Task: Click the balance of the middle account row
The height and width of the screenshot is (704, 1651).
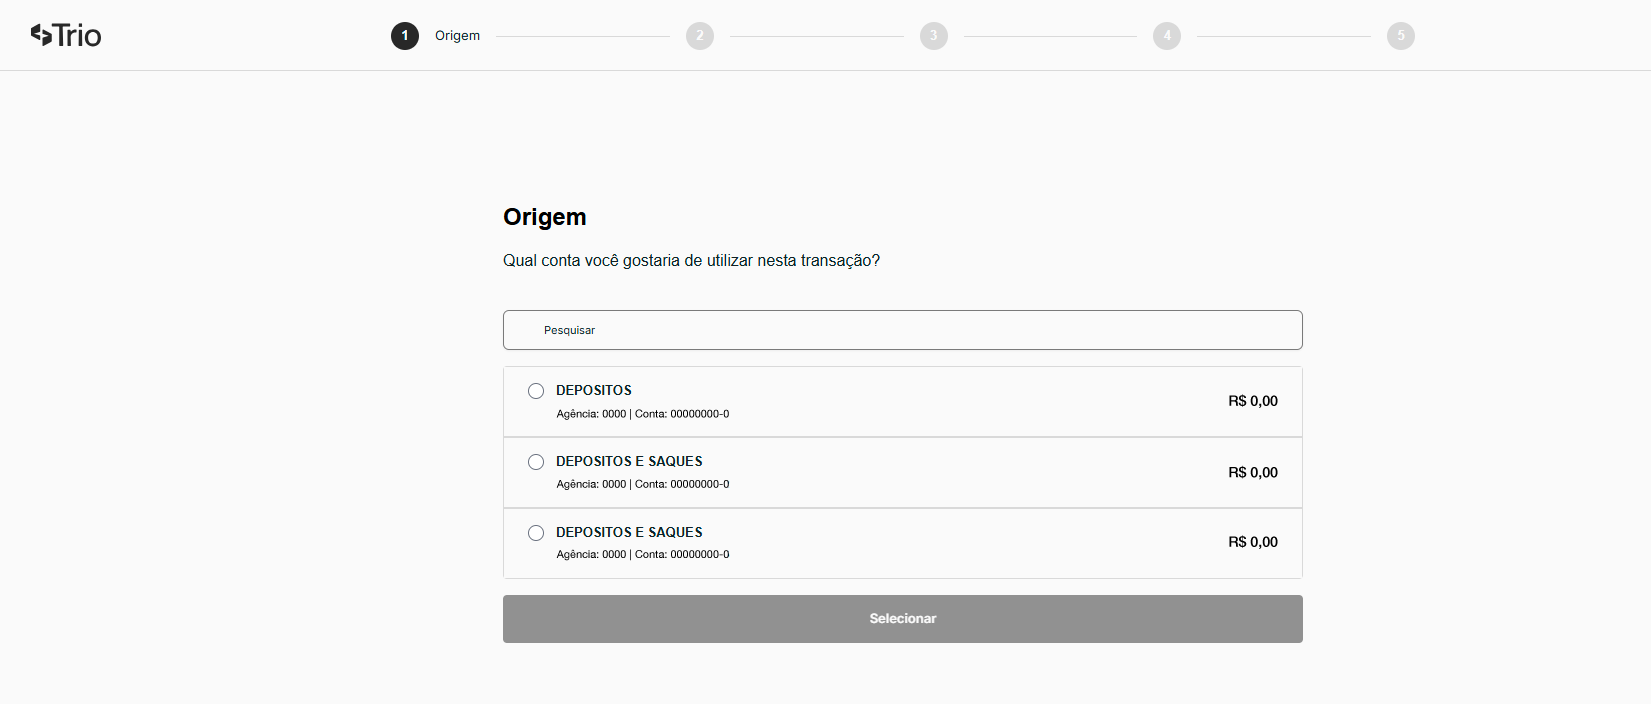Action: (1253, 473)
